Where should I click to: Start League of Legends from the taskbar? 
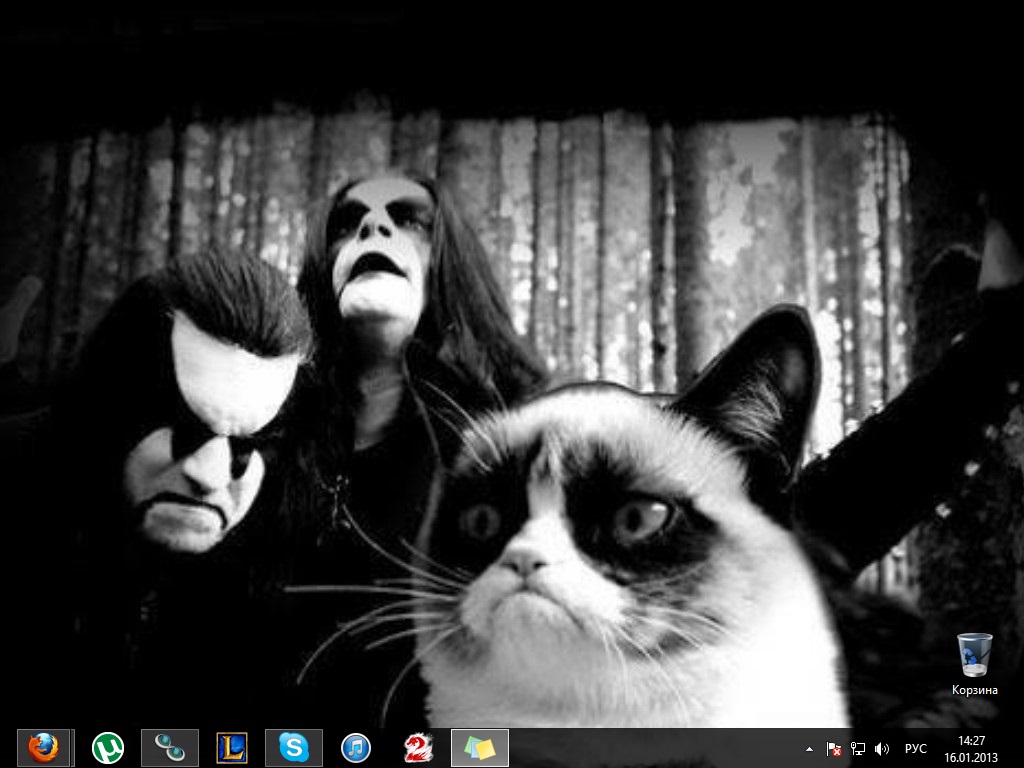click(232, 748)
